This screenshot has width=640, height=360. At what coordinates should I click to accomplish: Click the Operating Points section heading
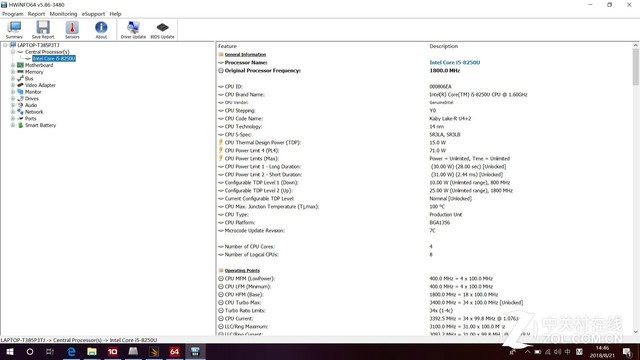(242, 271)
